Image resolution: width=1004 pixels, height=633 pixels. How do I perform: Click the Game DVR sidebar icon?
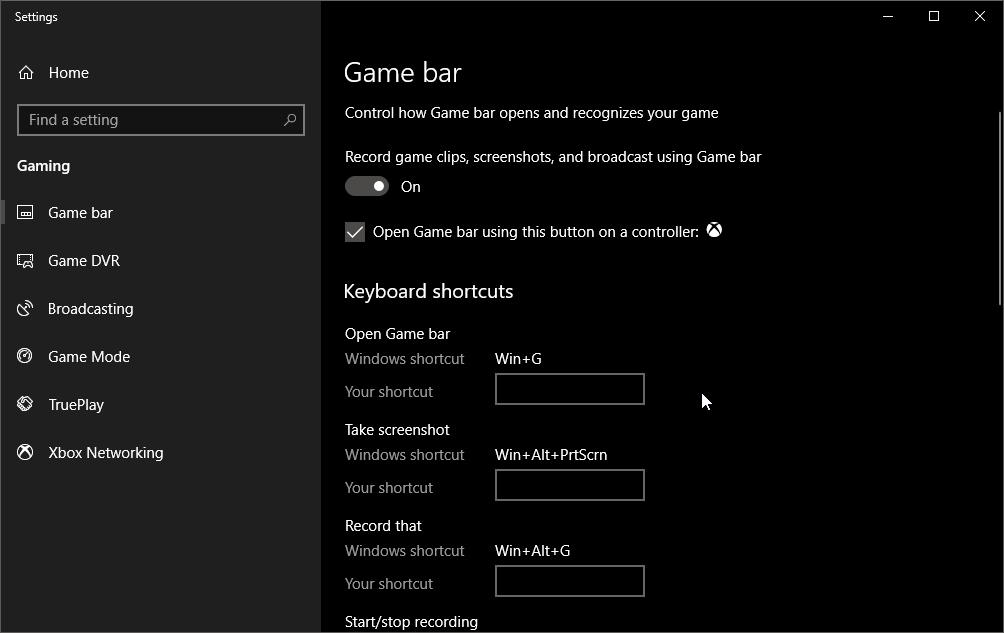coord(25,260)
